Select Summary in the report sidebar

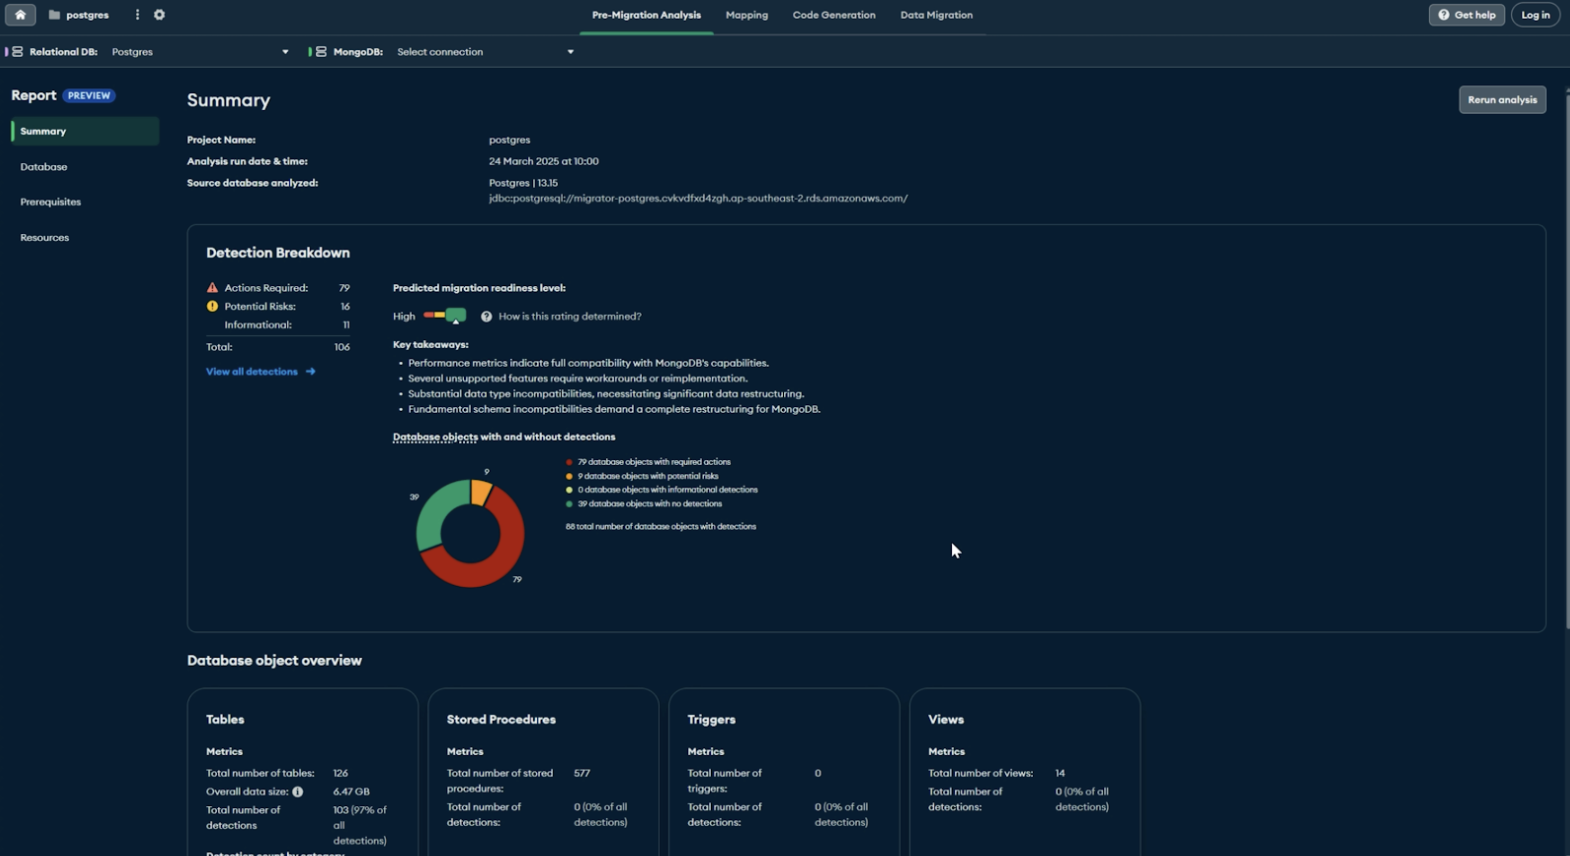coord(85,131)
